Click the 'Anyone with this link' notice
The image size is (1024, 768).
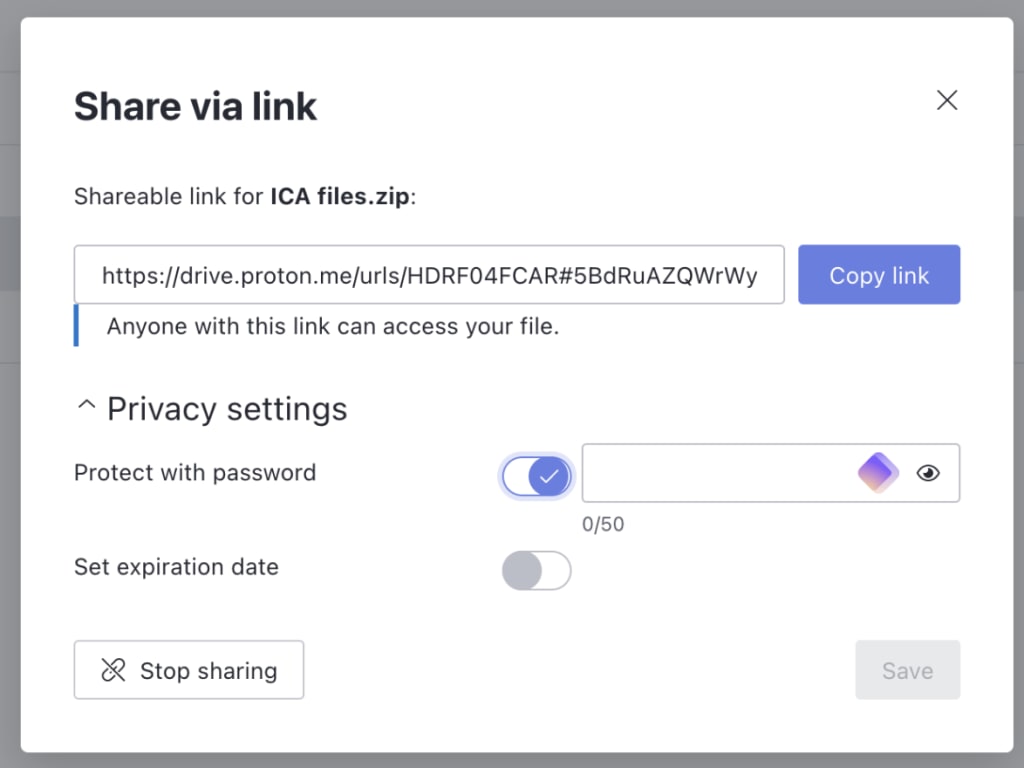332,326
